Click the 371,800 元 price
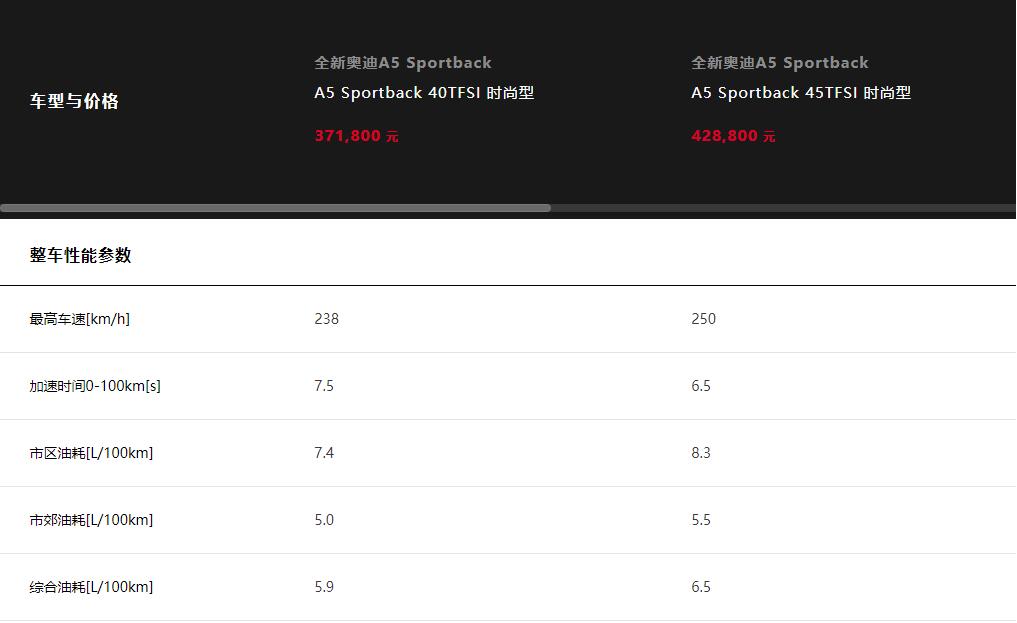The height and width of the screenshot is (623, 1017). (356, 135)
